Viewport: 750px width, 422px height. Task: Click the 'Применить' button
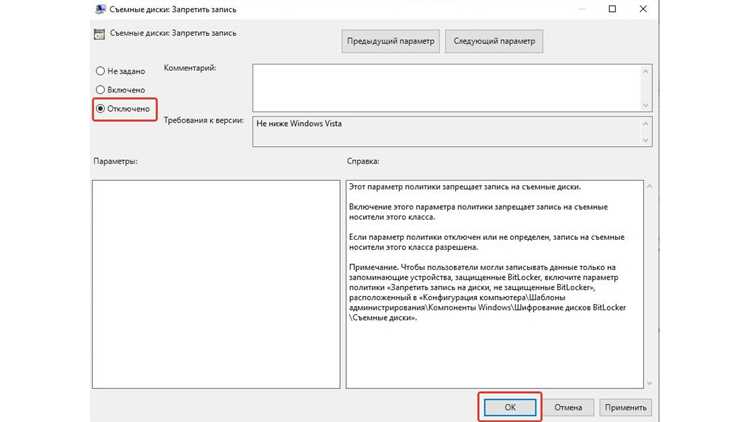pos(625,408)
